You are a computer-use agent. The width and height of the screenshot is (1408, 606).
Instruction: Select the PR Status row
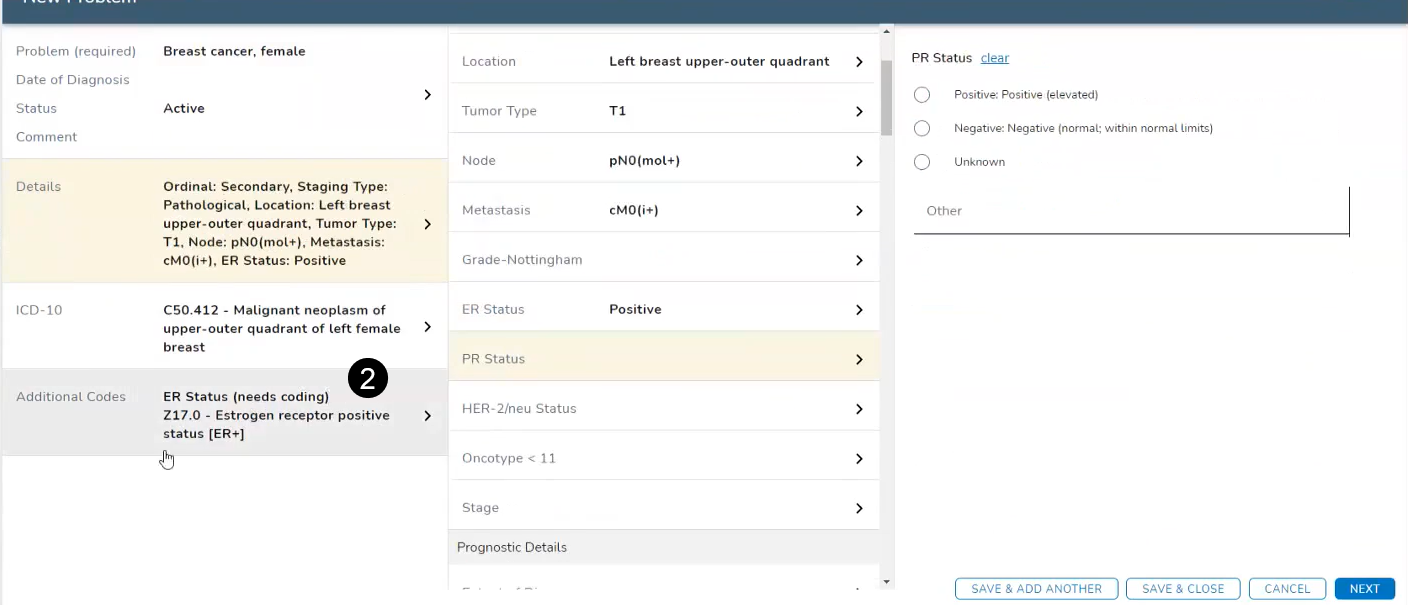coord(662,359)
